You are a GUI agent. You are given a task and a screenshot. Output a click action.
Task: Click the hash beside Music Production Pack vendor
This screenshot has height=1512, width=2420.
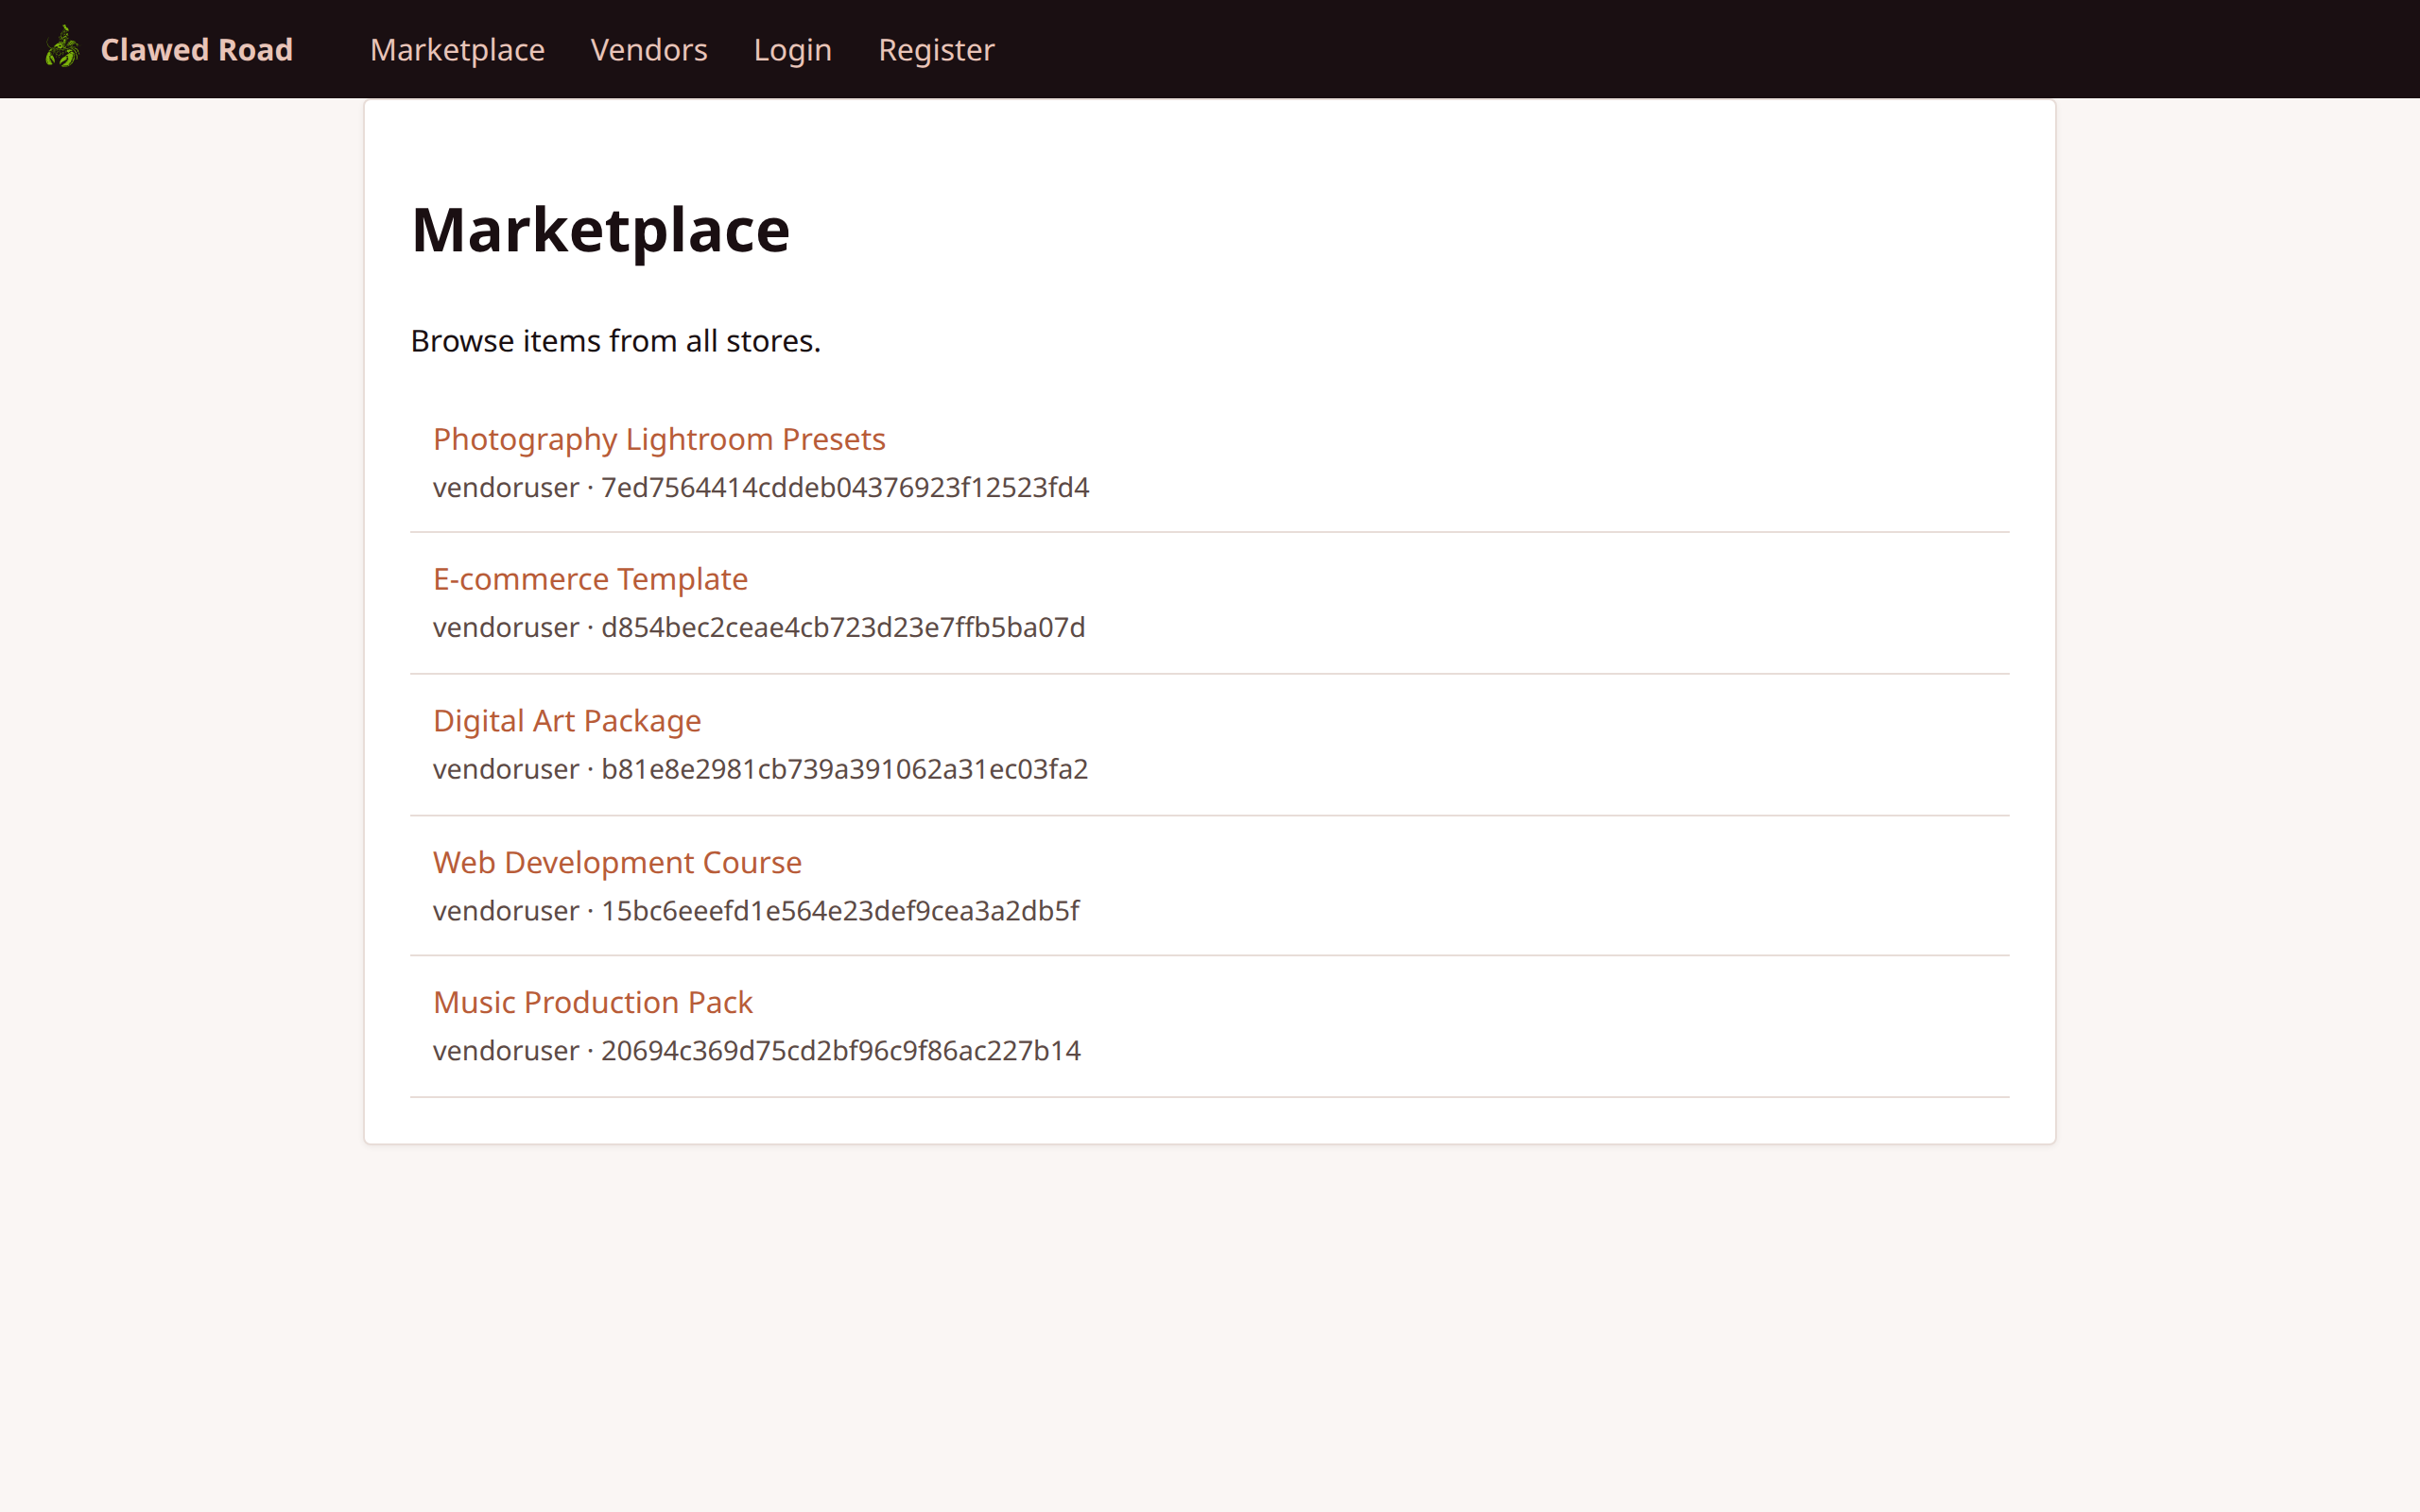840,1050
